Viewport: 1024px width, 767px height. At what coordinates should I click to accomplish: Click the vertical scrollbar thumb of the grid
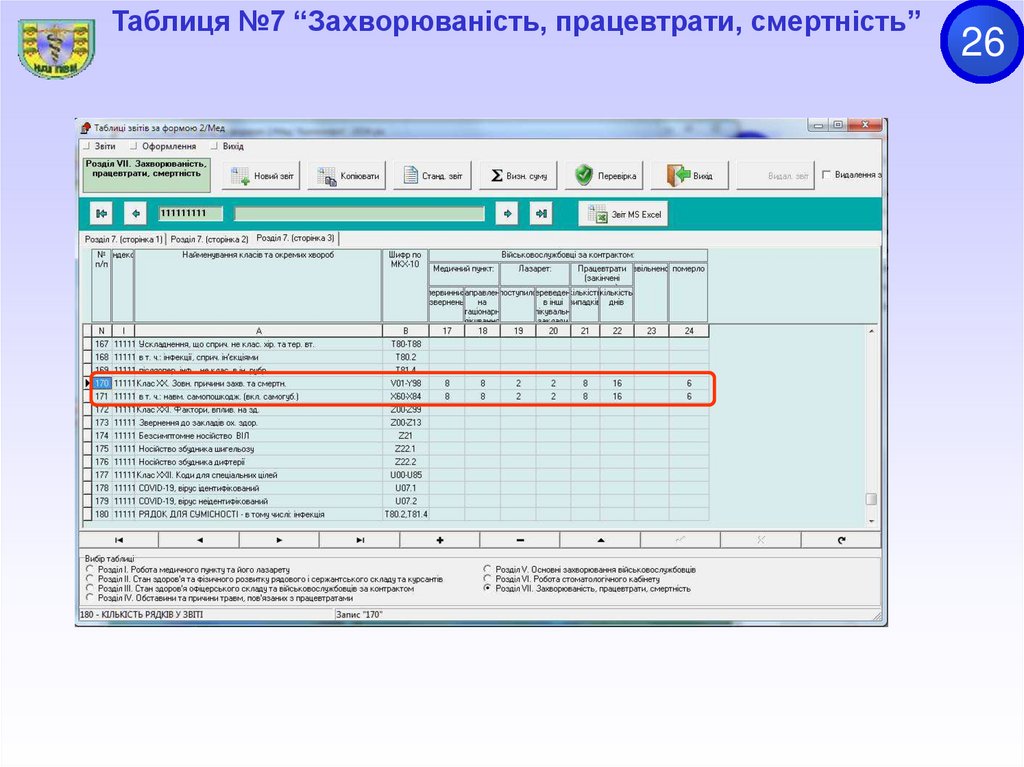pos(871,499)
